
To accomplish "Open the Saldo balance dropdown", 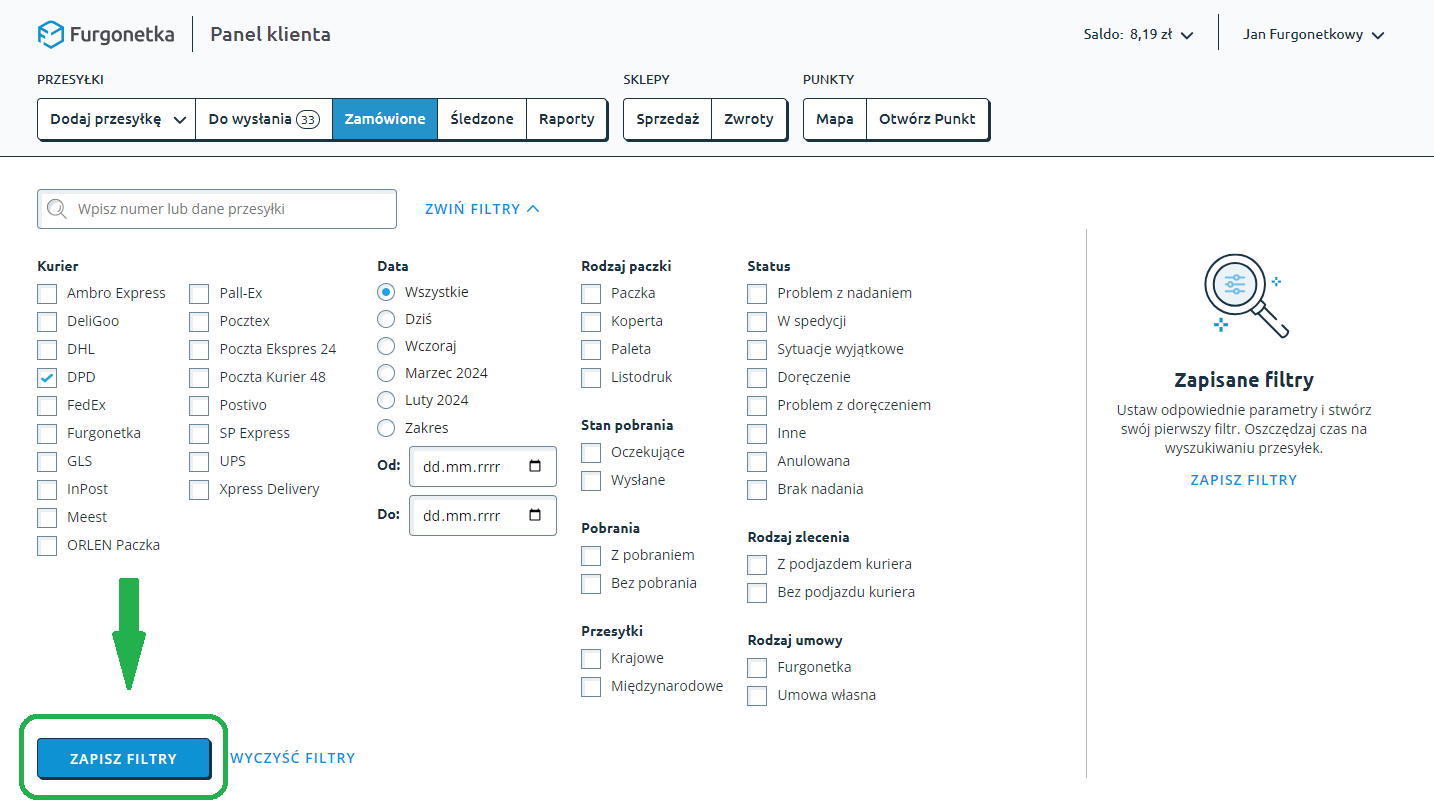I will point(1138,34).
